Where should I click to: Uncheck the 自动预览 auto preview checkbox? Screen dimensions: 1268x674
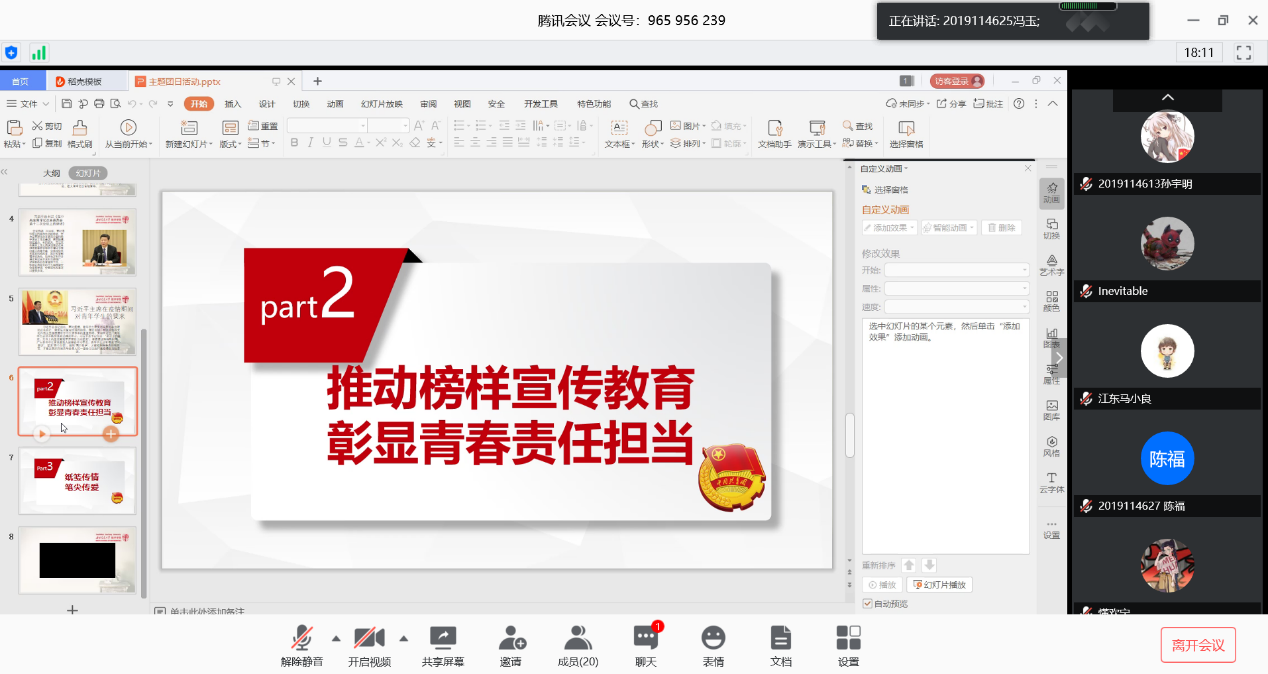tap(867, 604)
